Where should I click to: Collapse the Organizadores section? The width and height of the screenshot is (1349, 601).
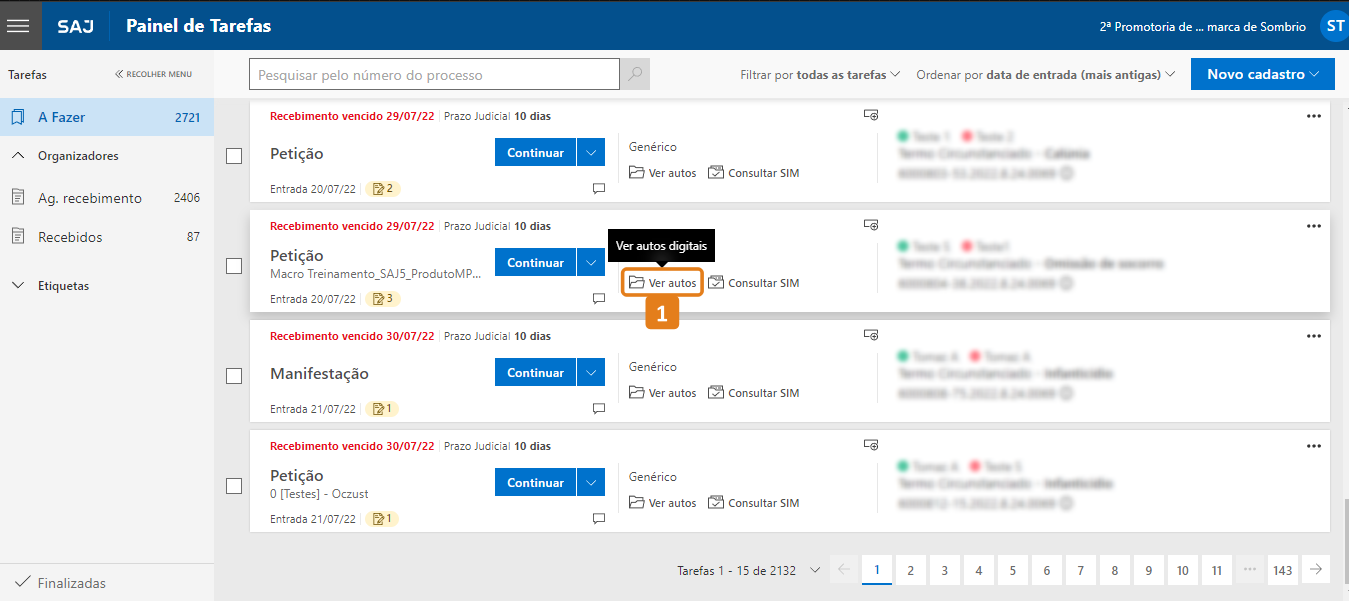[x=18, y=156]
